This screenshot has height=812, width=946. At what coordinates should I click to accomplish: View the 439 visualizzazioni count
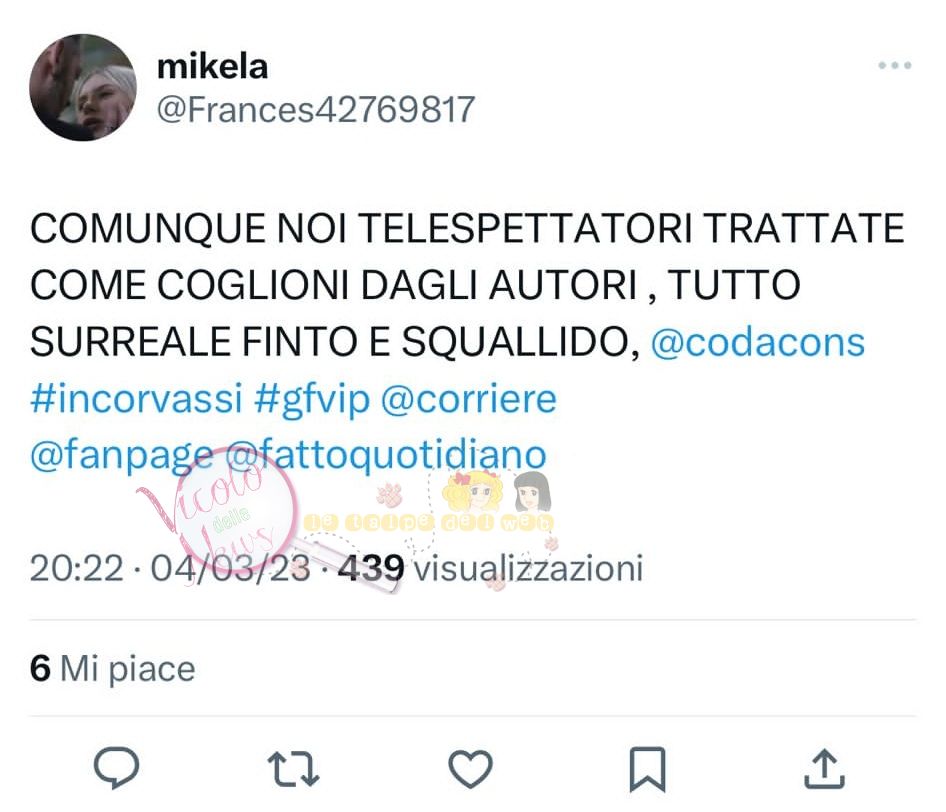point(490,568)
